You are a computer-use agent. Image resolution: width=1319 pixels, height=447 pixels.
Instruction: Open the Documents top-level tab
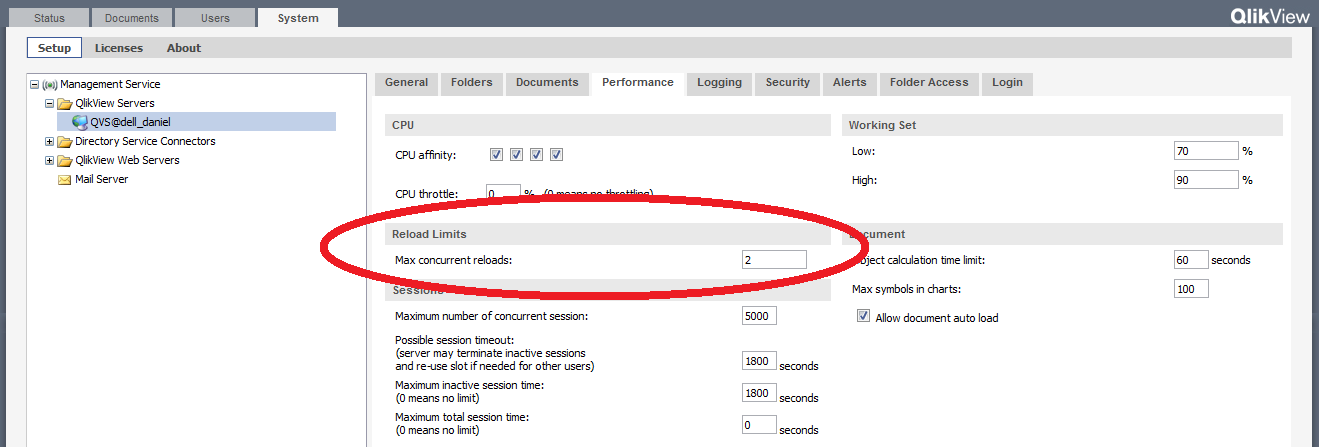[131, 18]
